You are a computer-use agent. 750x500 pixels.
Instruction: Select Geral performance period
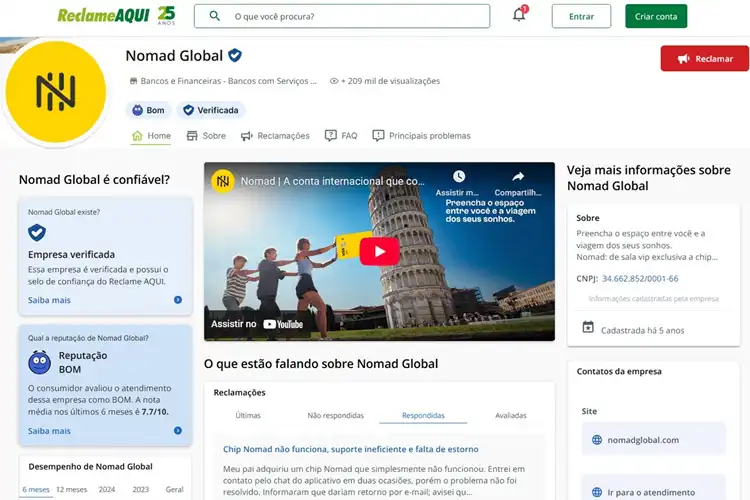[174, 489]
